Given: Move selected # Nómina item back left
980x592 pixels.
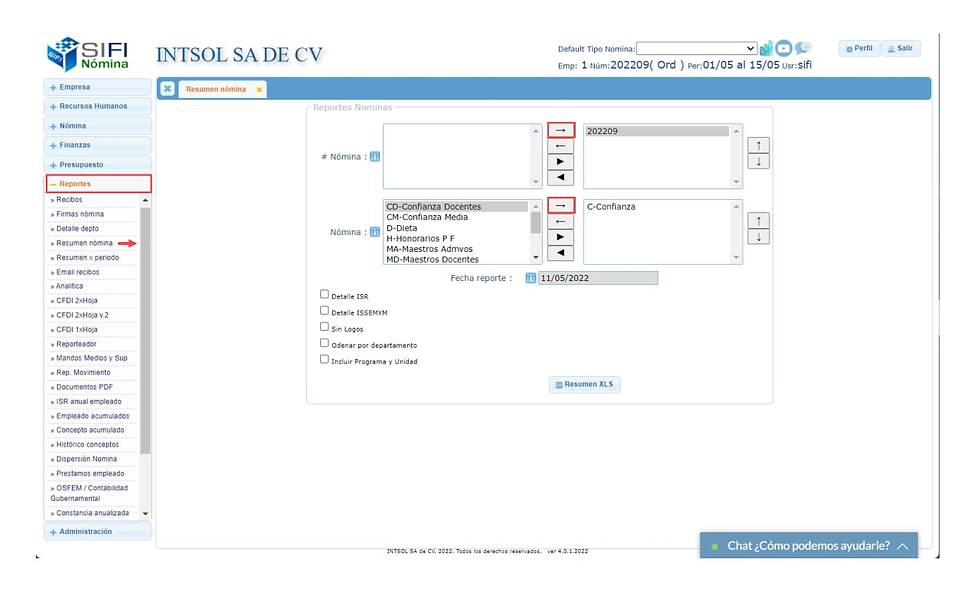Looking at the screenshot, I should pyautogui.click(x=561, y=146).
